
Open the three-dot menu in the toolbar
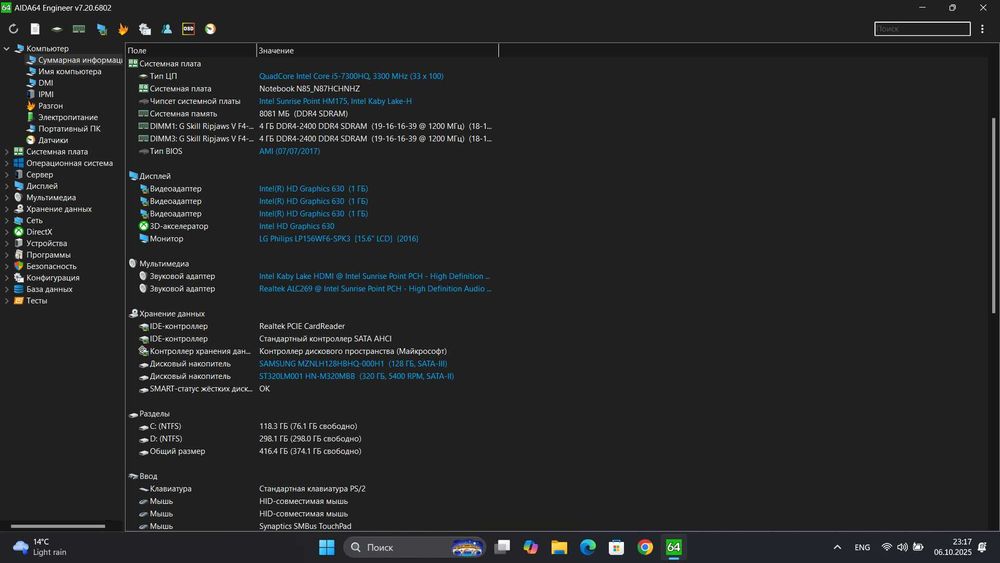point(982,29)
